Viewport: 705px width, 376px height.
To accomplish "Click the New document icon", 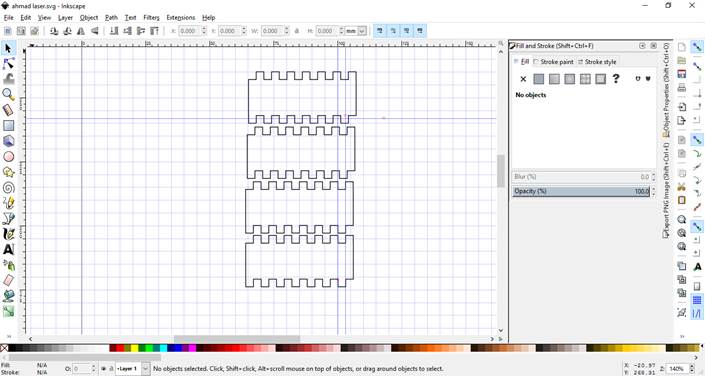I will pyautogui.click(x=682, y=47).
